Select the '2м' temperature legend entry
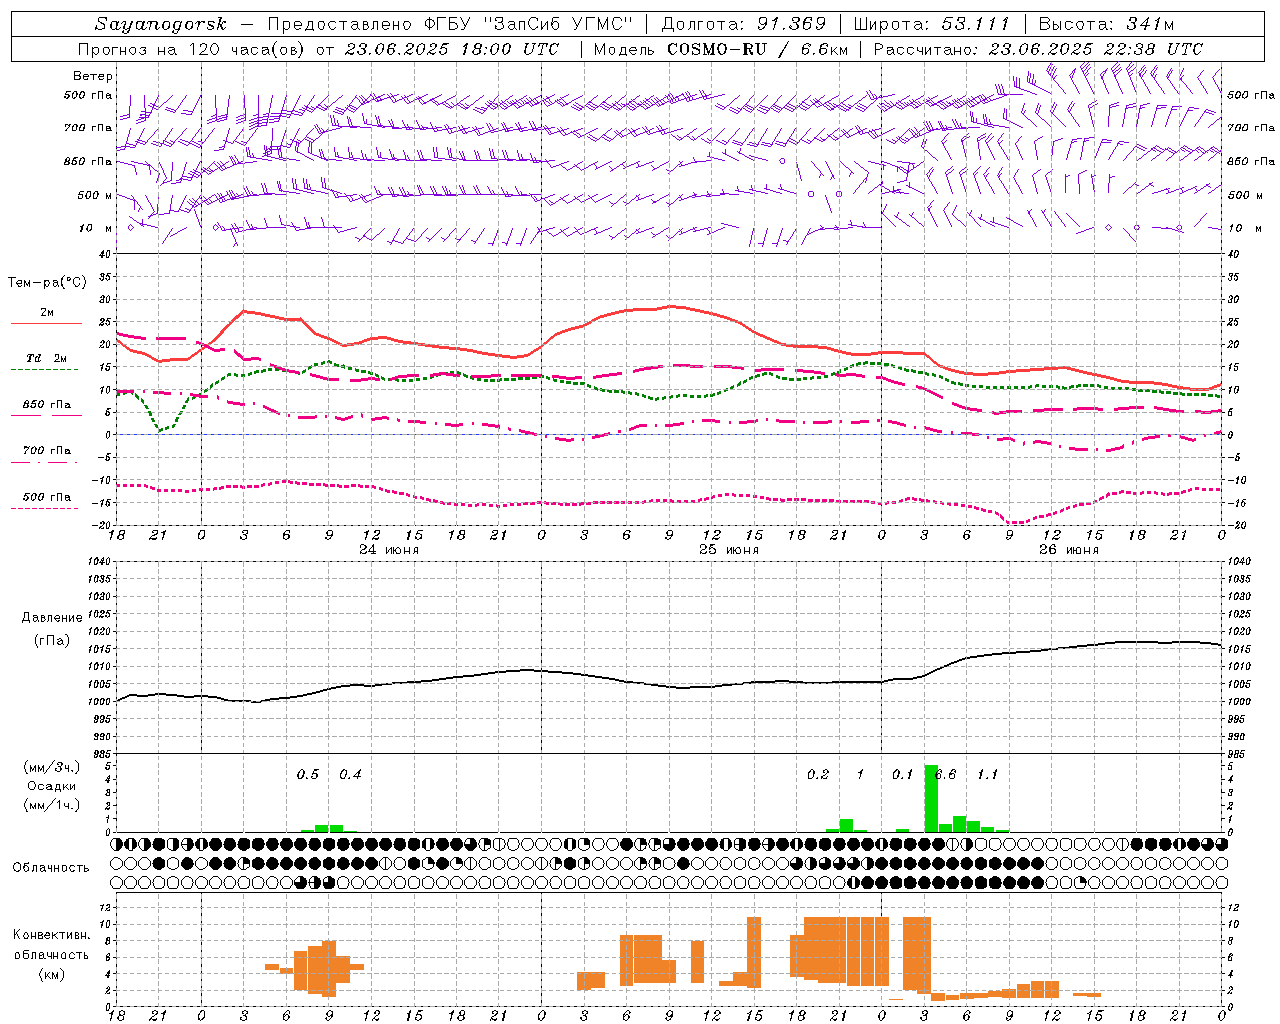This screenshot has height=1024, width=1280. point(47,313)
